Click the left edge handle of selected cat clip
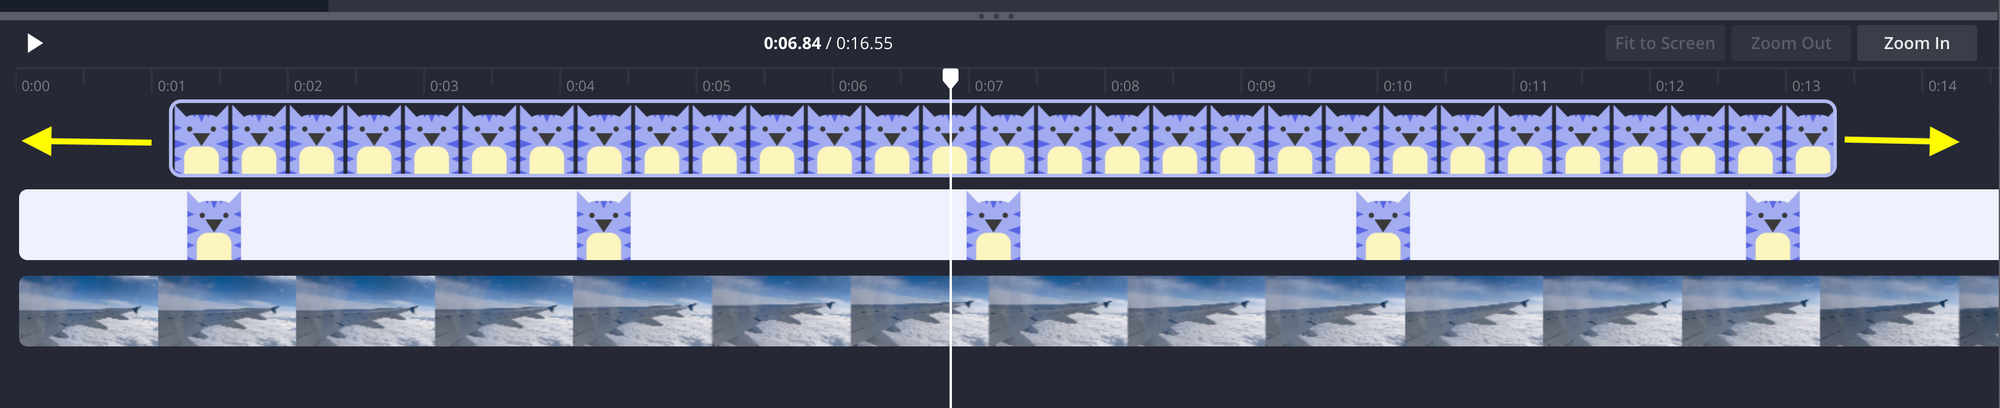2000x408 pixels. click(x=172, y=139)
